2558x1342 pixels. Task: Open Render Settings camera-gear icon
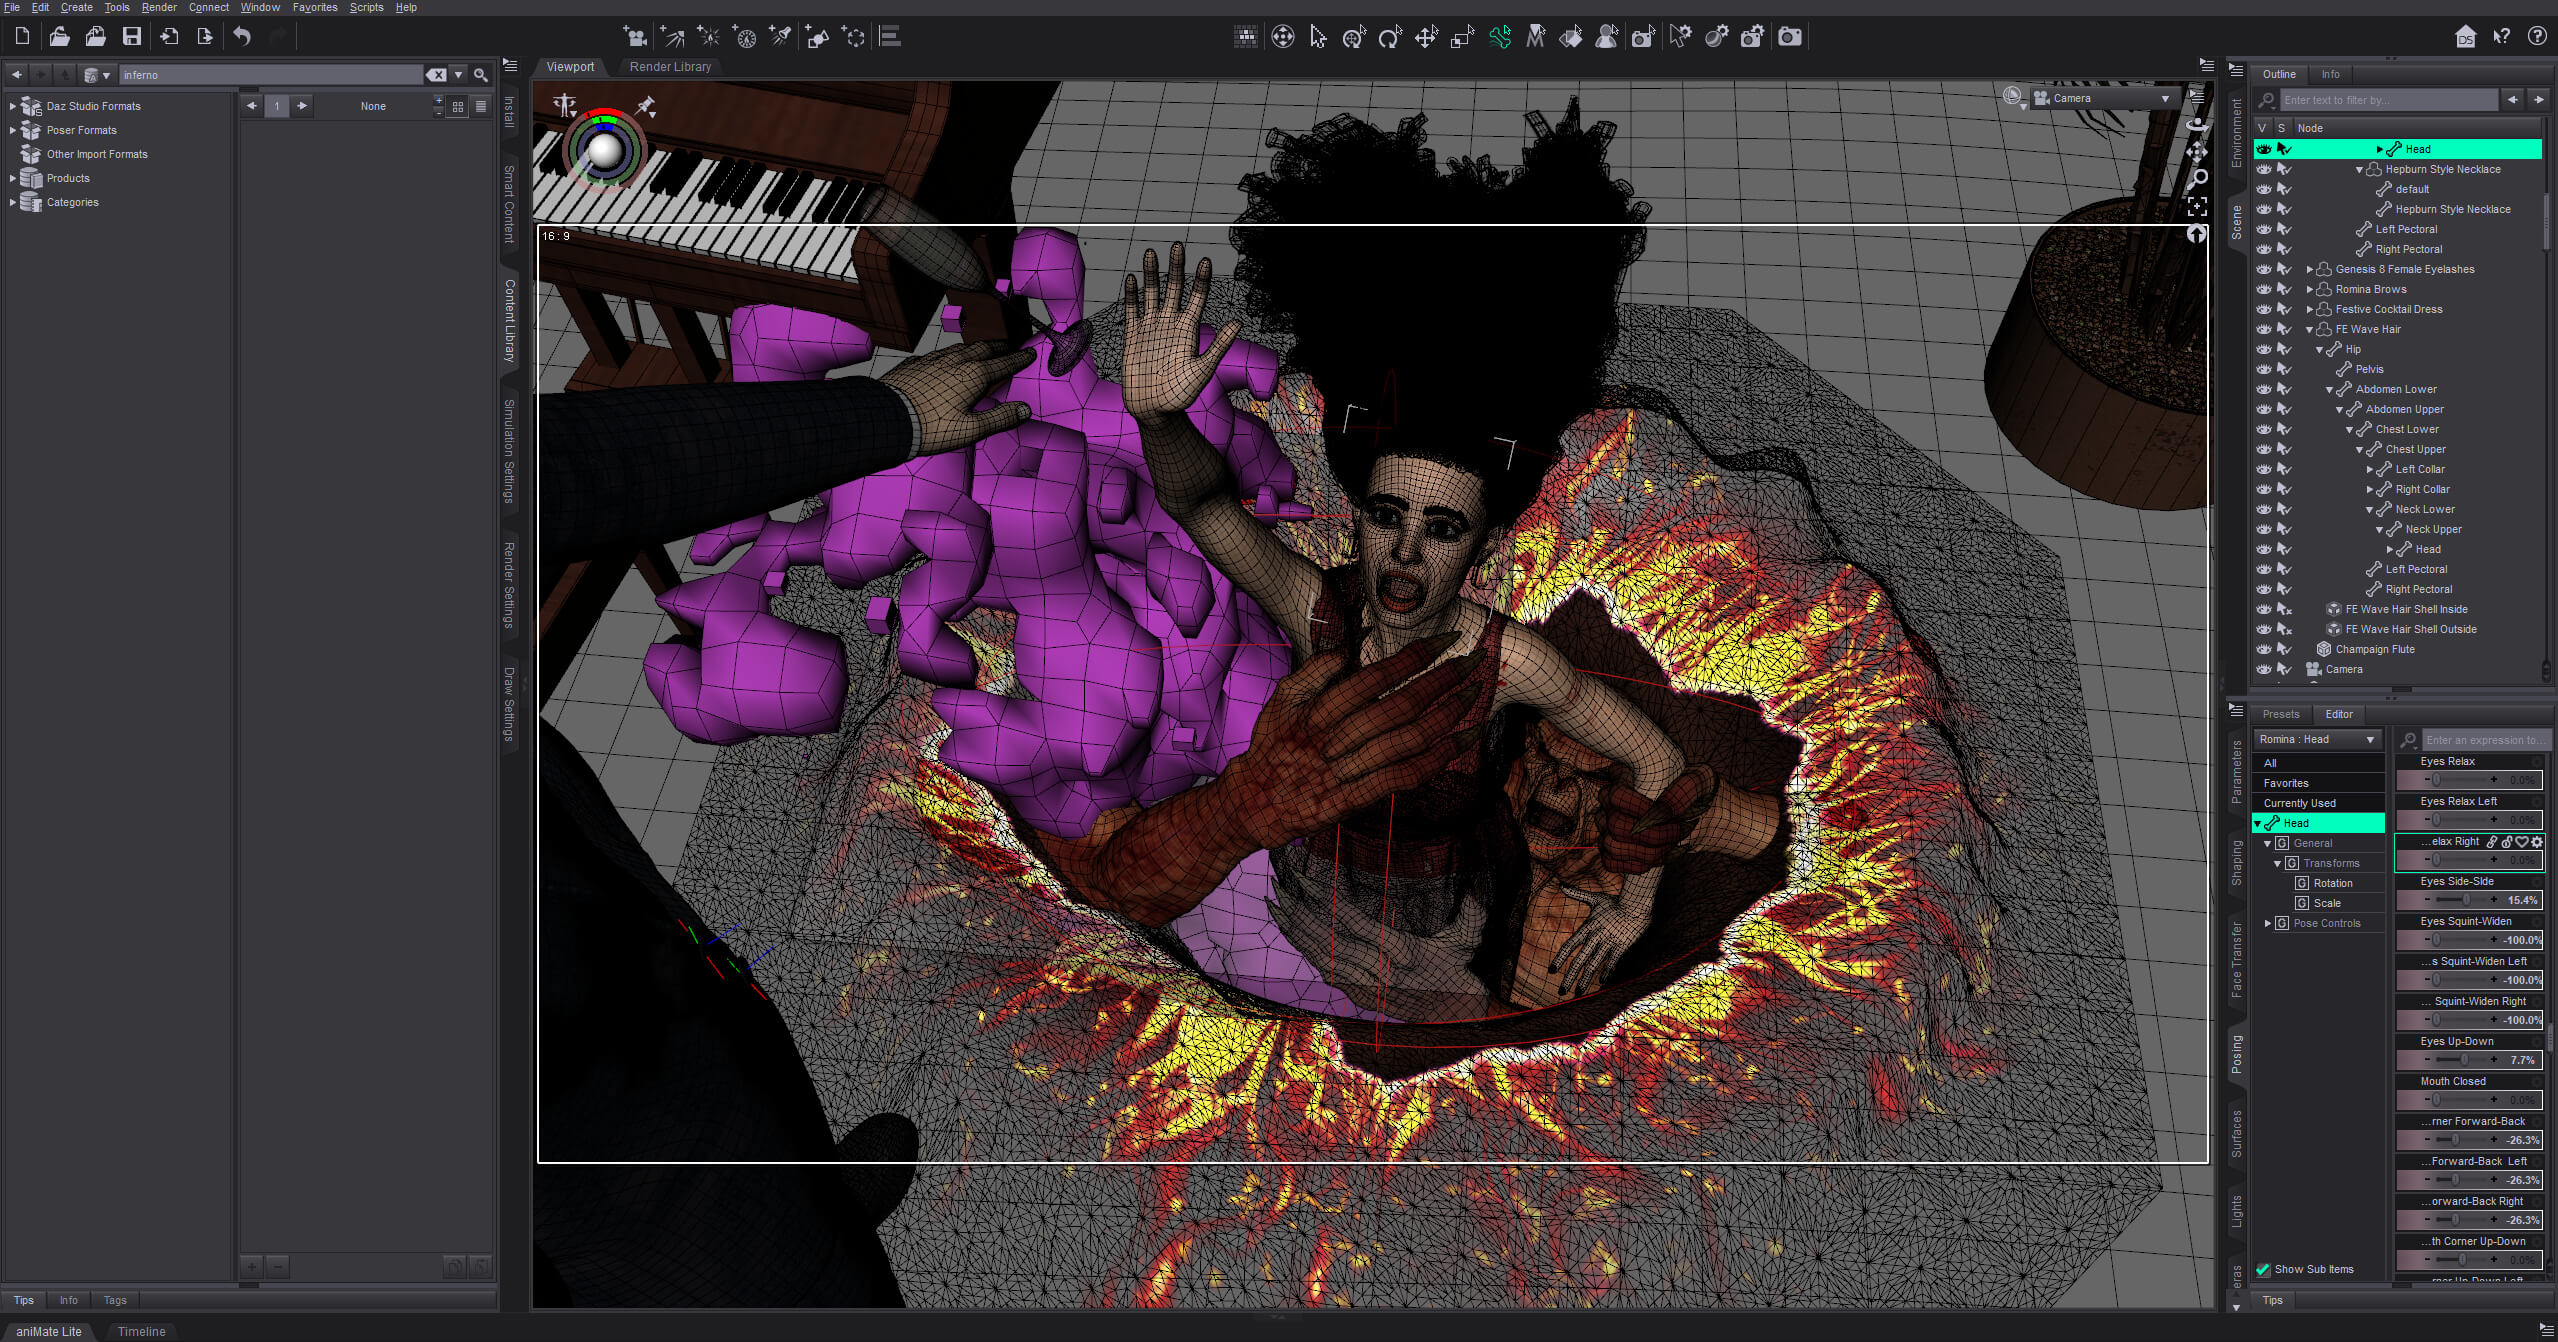pos(1752,37)
